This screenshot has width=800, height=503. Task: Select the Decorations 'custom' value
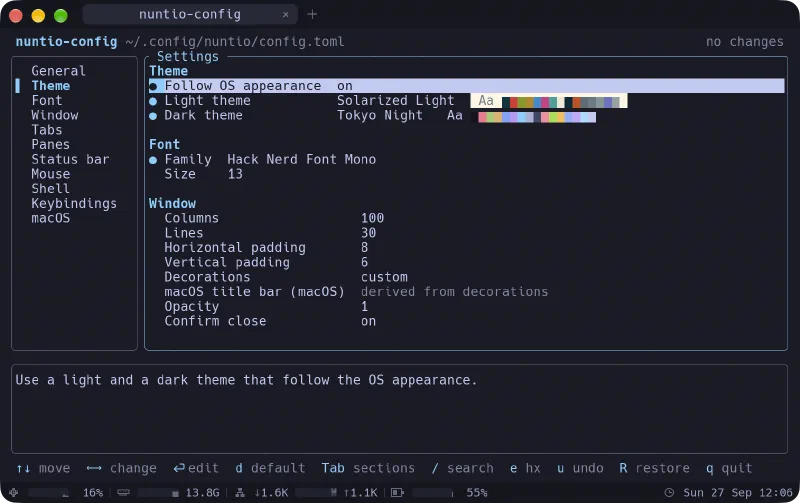(x=384, y=277)
